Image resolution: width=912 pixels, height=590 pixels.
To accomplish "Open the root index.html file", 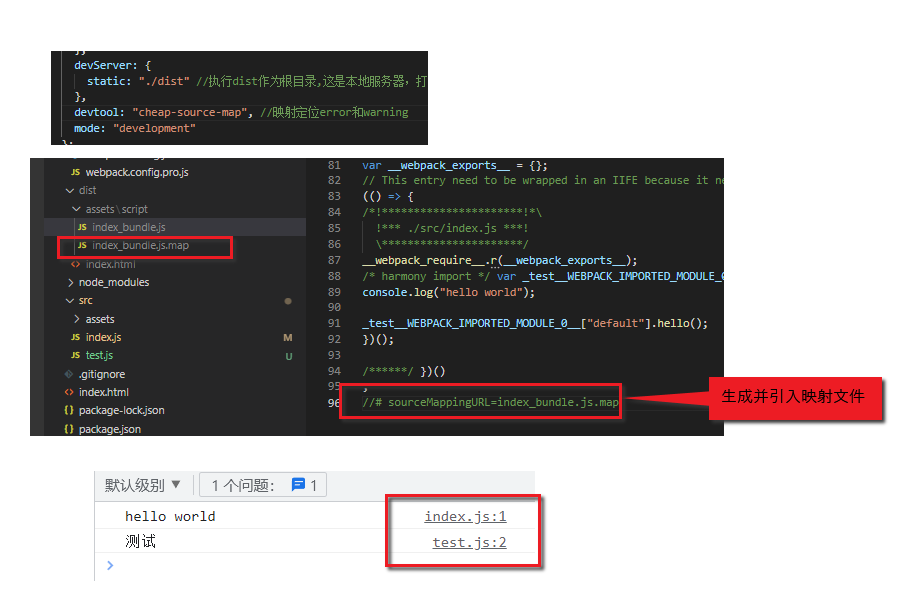I will 104,392.
